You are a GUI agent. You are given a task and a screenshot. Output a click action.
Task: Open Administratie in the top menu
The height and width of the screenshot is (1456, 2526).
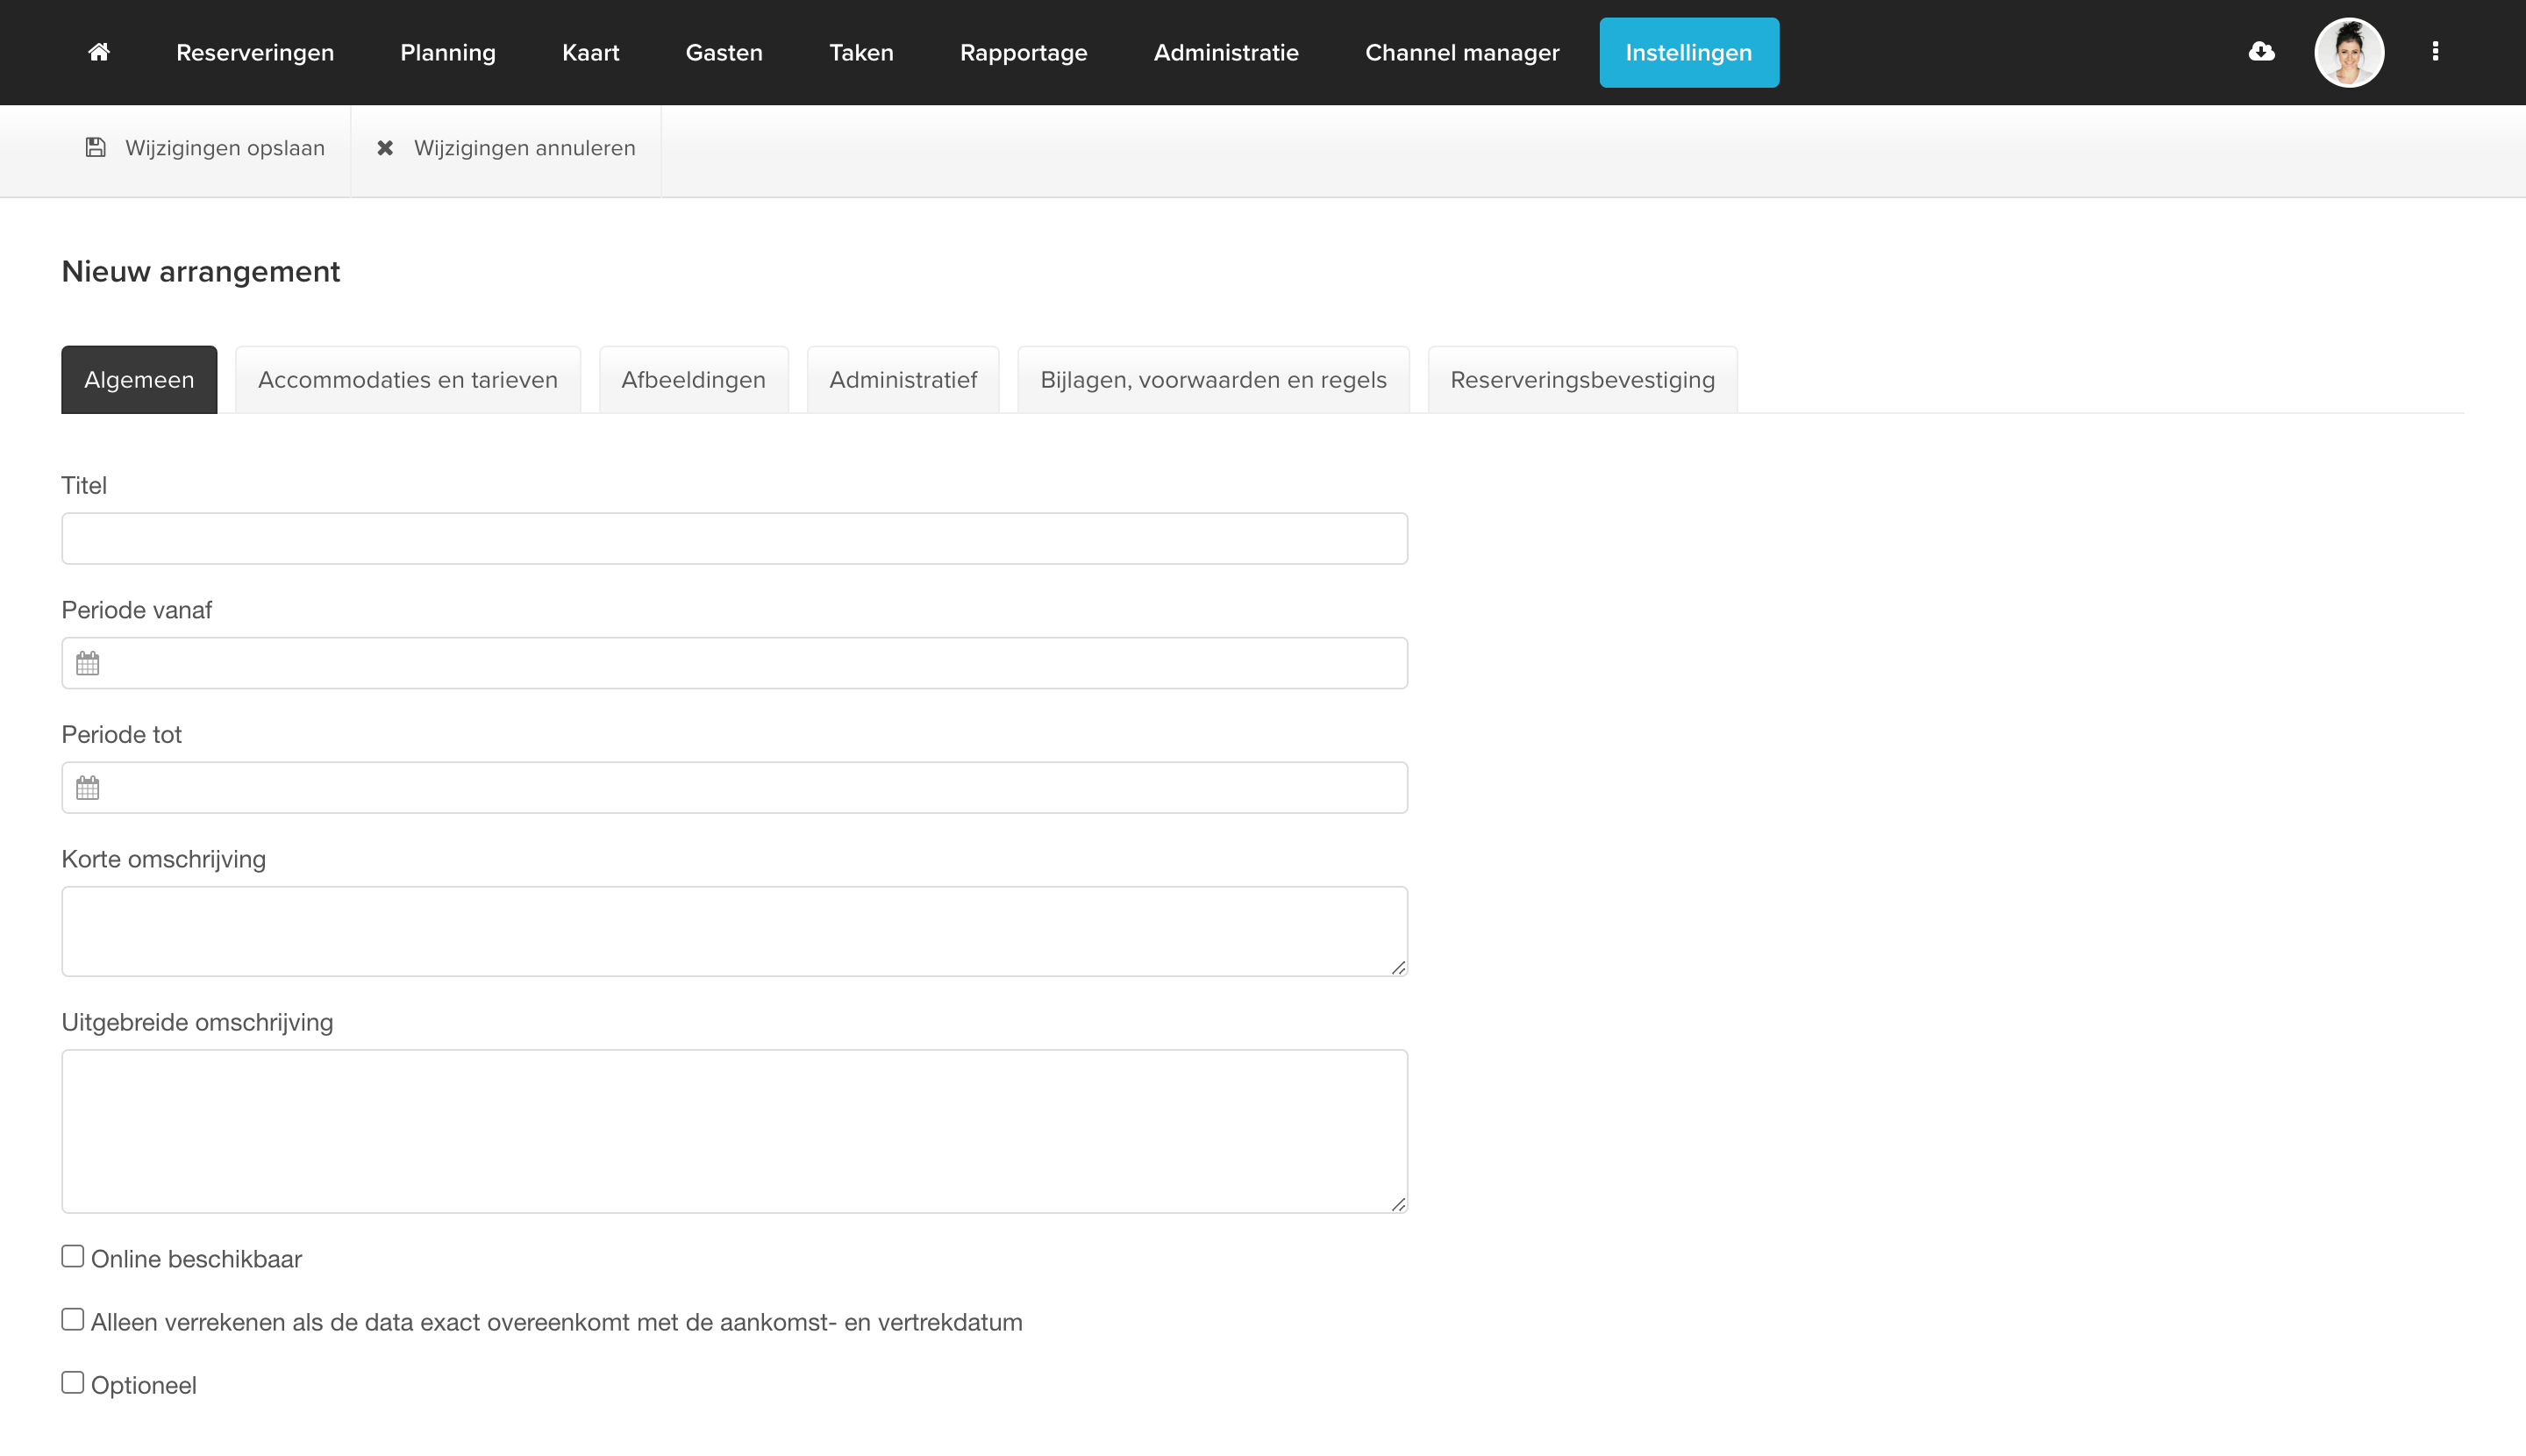click(1226, 52)
